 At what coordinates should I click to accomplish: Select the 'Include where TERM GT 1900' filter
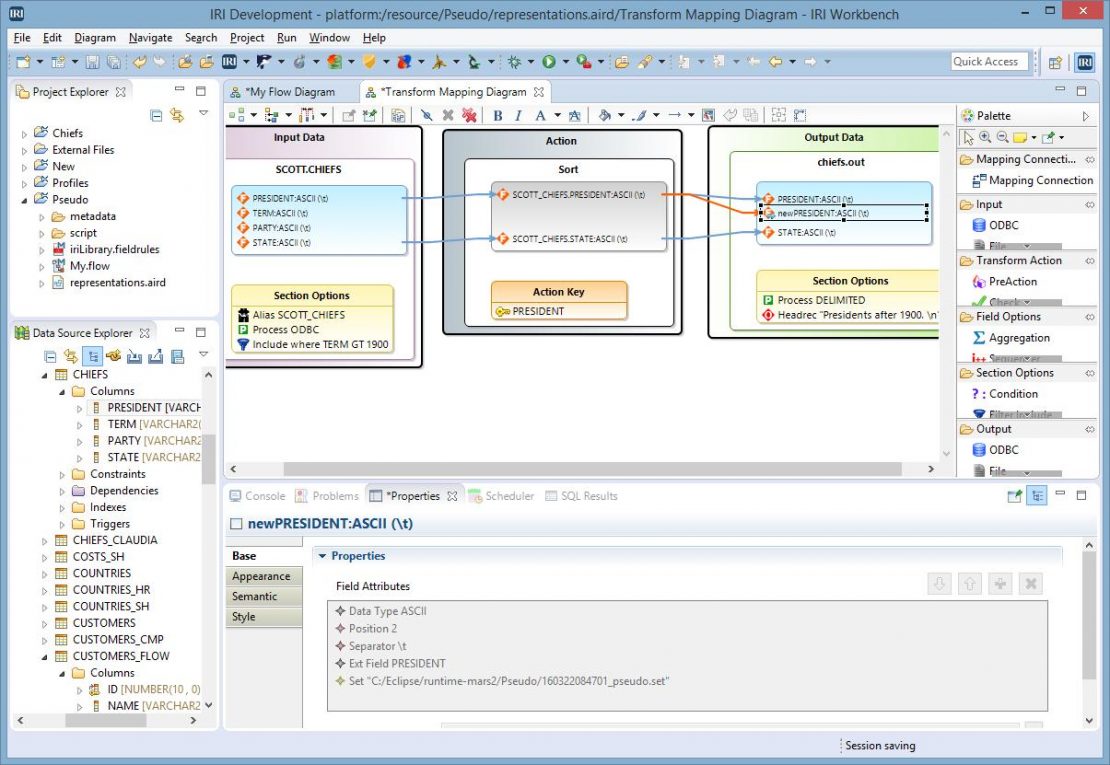click(x=313, y=345)
